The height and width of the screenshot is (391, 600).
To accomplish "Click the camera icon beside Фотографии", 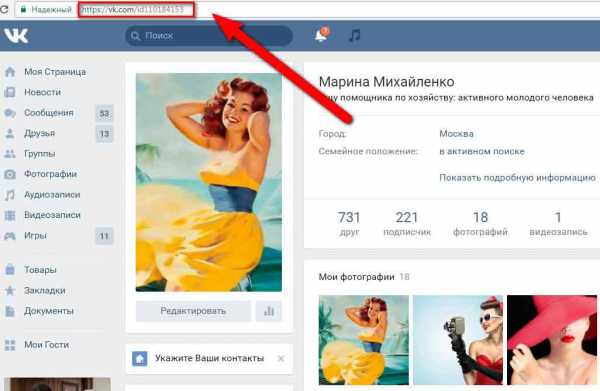I will (x=10, y=174).
